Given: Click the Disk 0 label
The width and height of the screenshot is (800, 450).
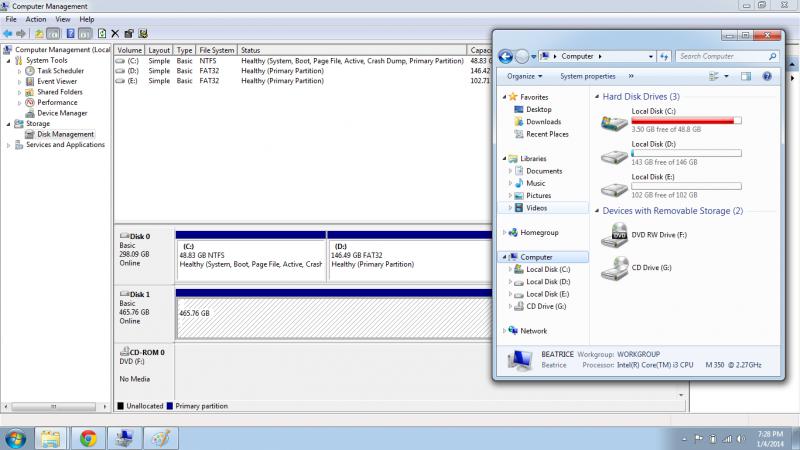Looking at the screenshot, I should (140, 236).
